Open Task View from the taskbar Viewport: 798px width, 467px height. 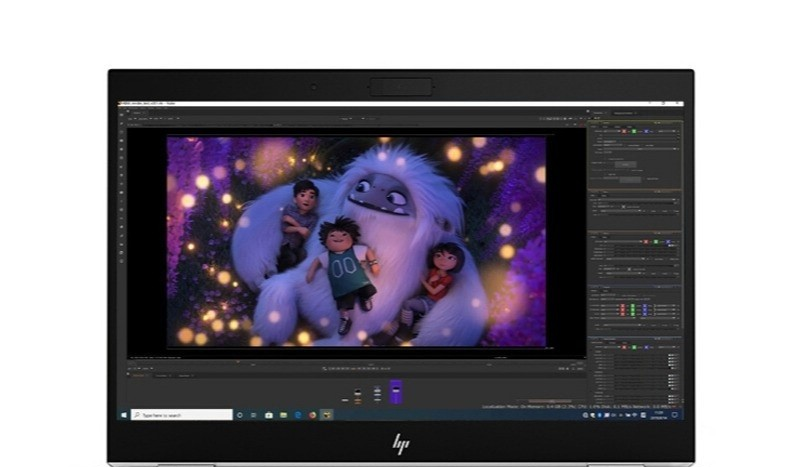pos(253,415)
